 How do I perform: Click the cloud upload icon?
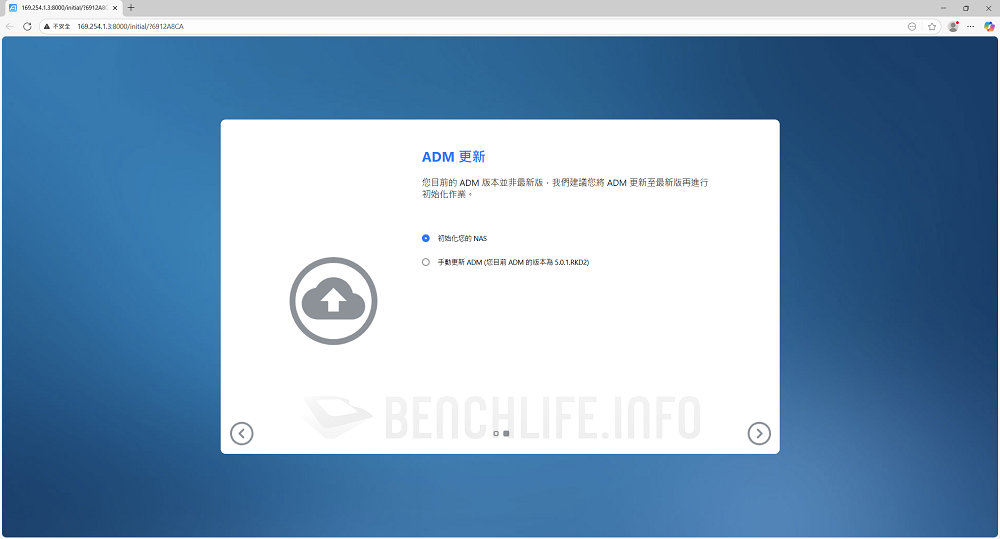[333, 300]
